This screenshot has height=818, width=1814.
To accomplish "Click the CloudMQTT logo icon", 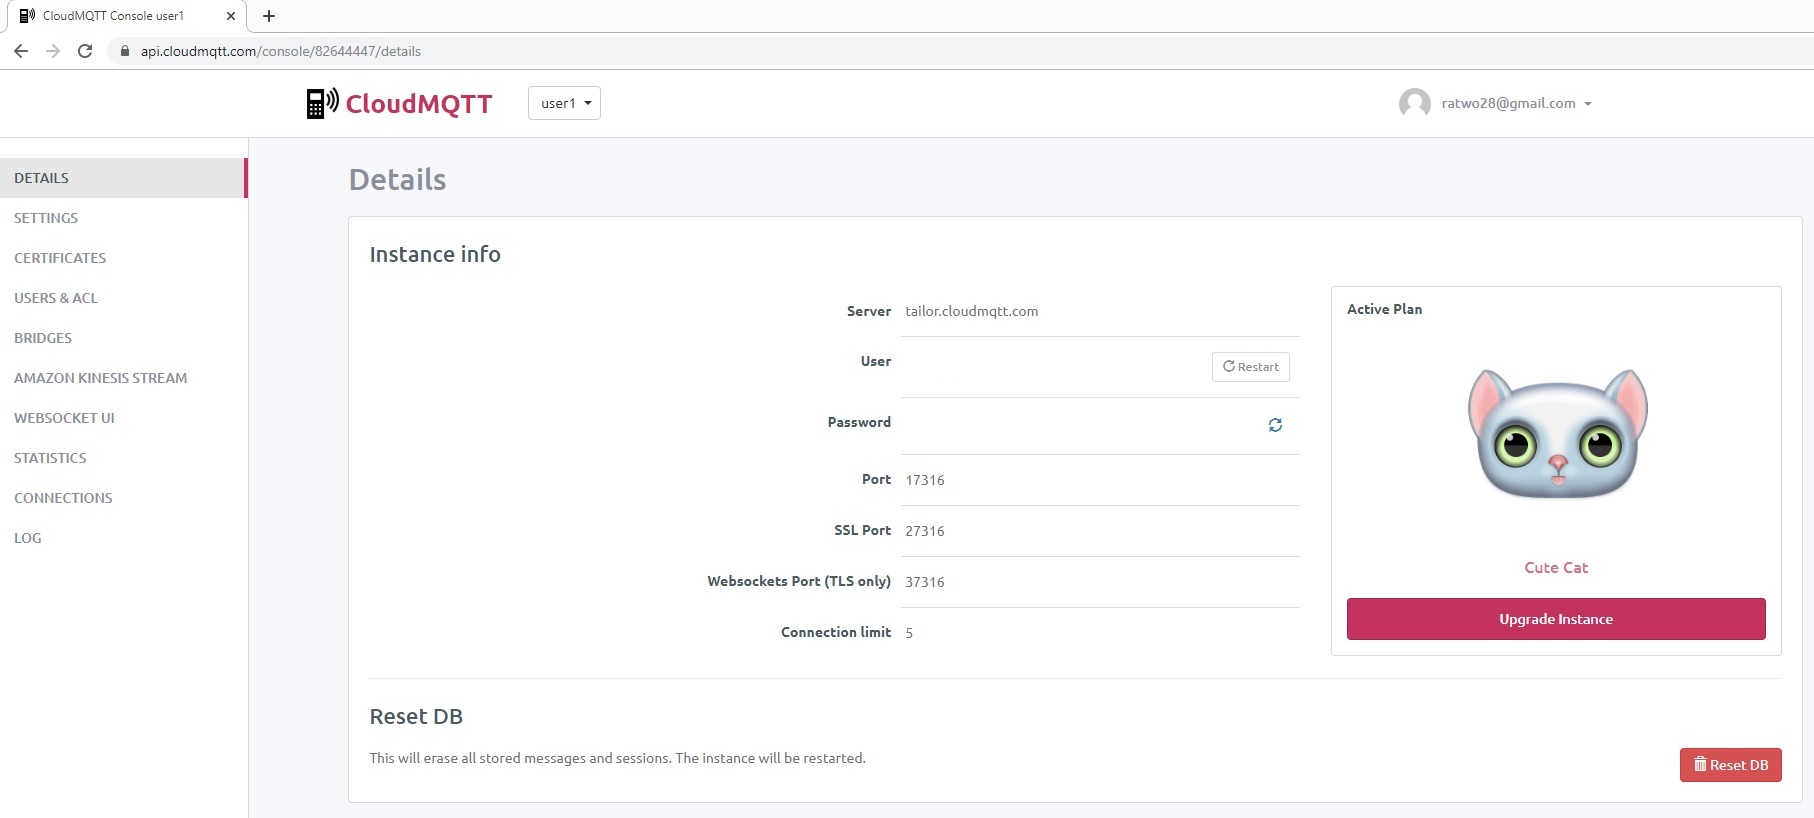I will (x=322, y=103).
